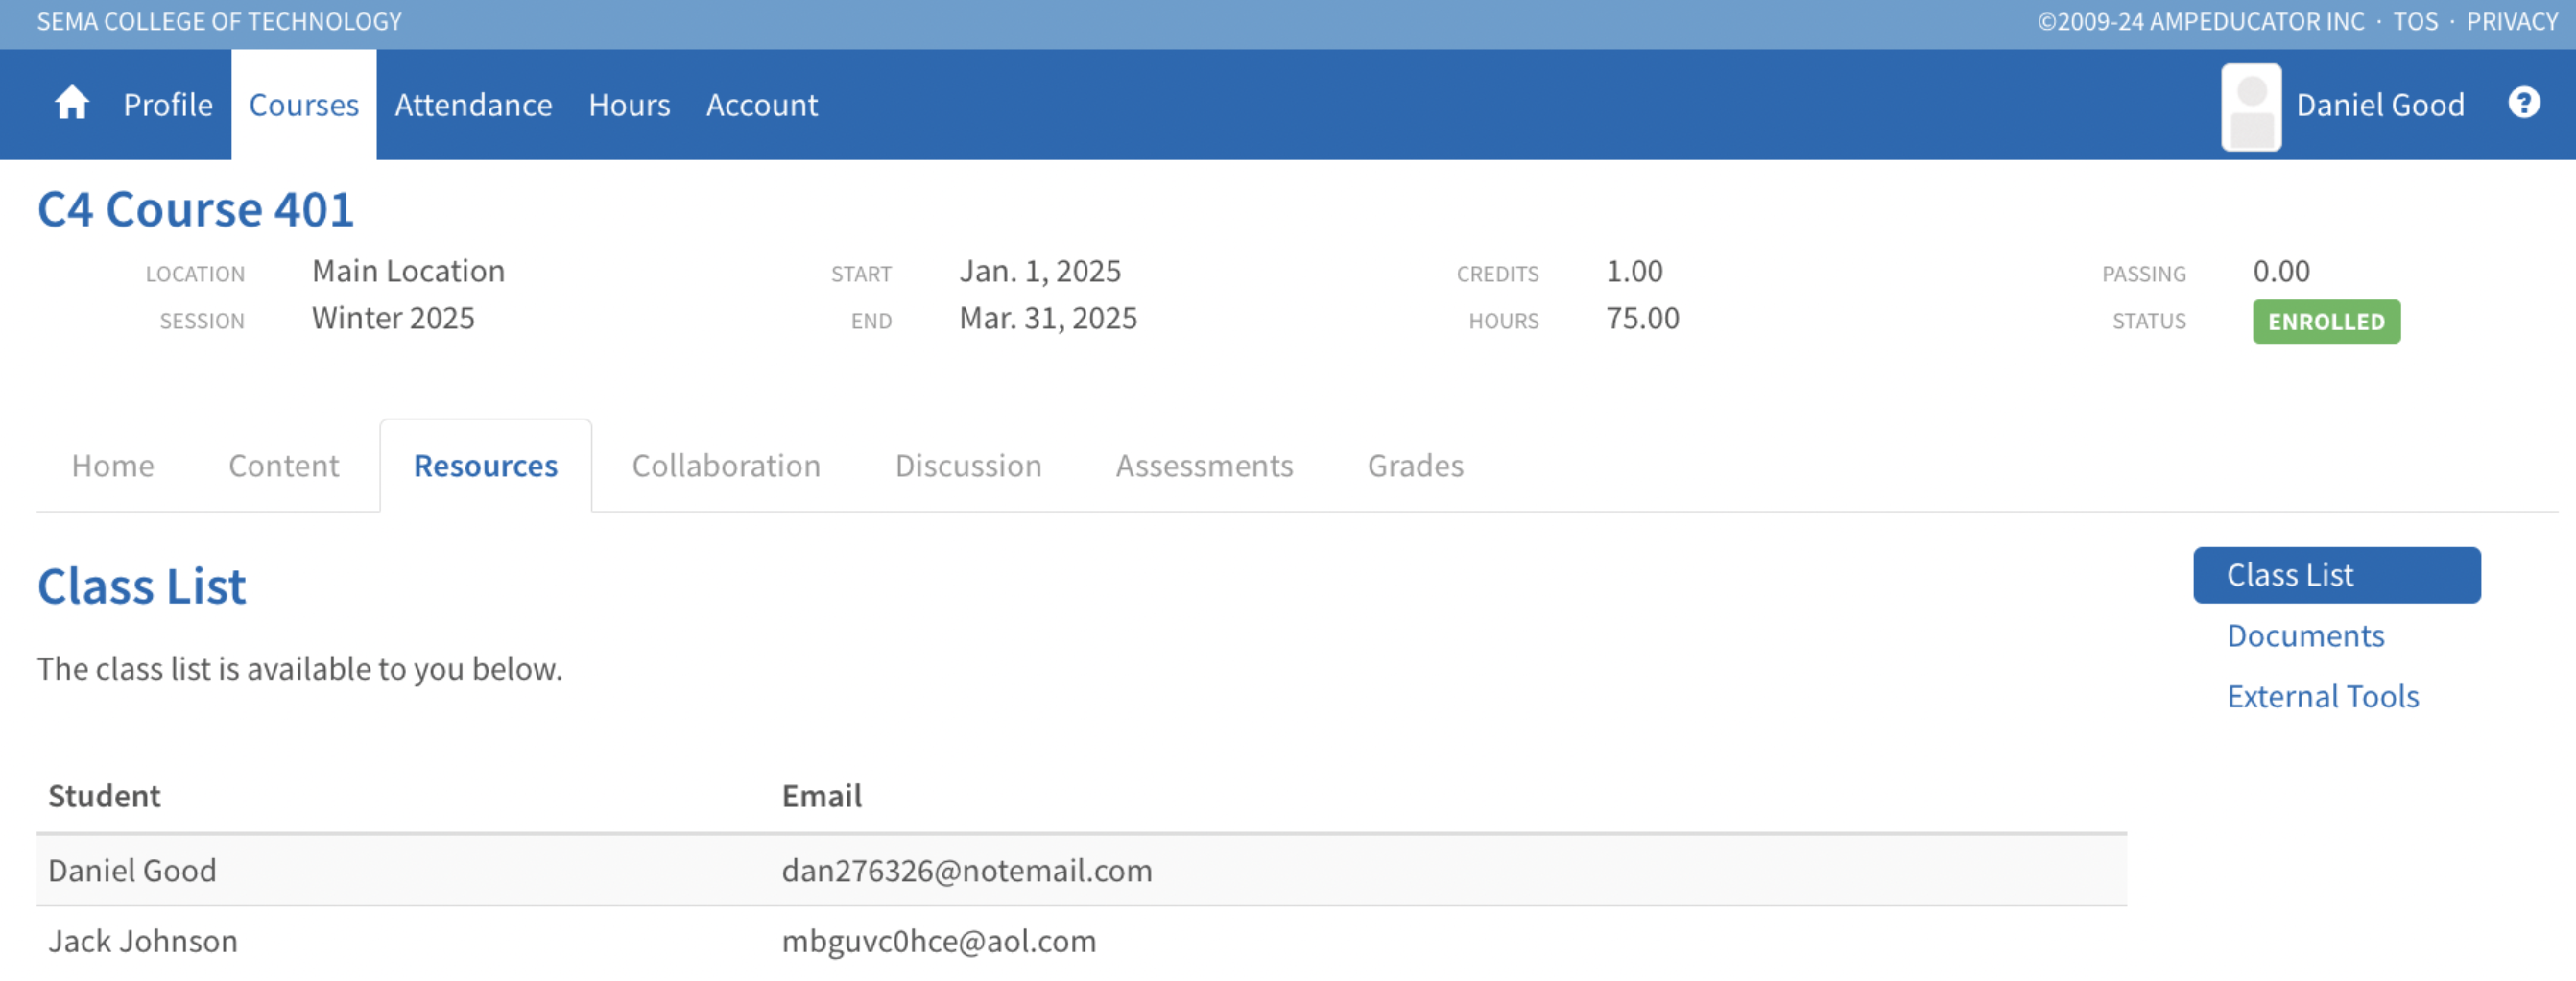The image size is (2576, 981).
Task: Click the TOS link in header
Action: pyautogui.click(x=2414, y=22)
